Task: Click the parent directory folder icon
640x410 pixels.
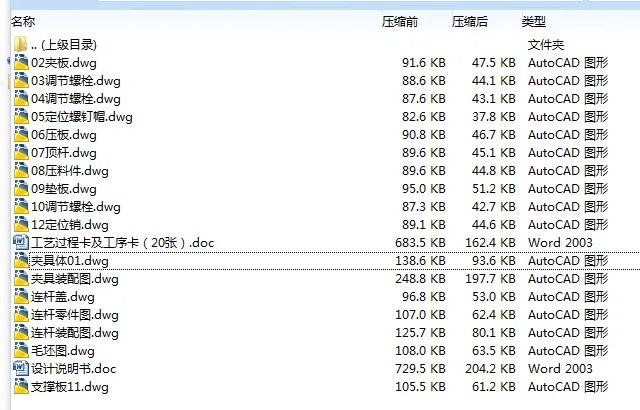Action: coord(20,44)
